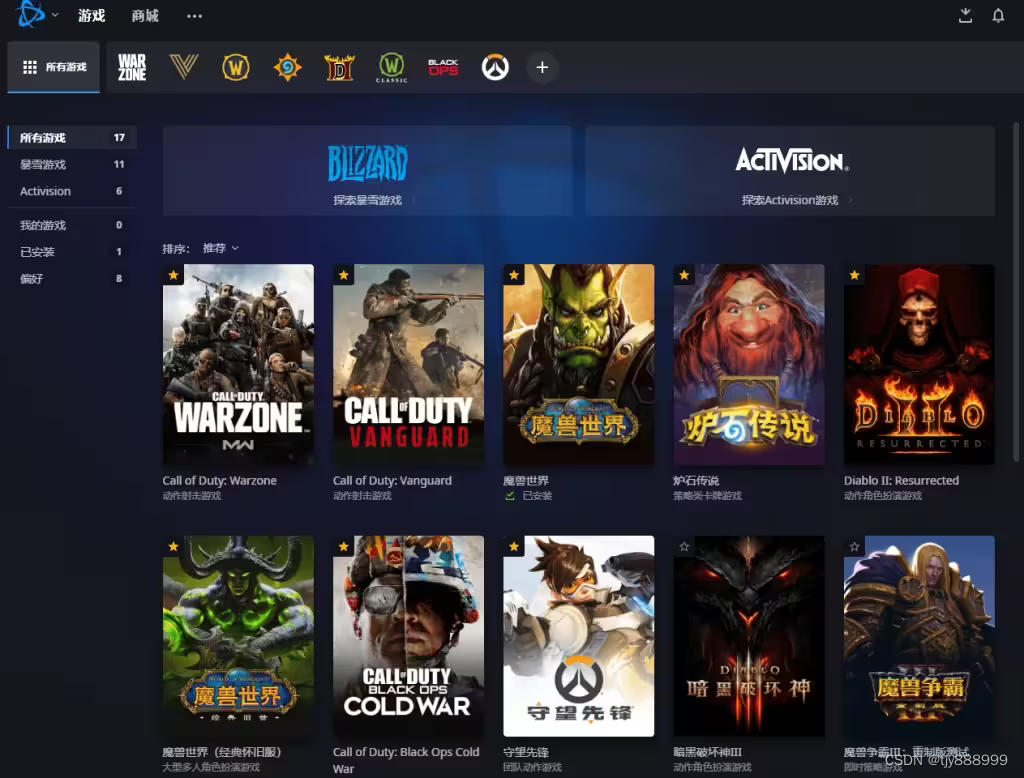Open Diablo II: Resurrected cover art

coord(920,365)
